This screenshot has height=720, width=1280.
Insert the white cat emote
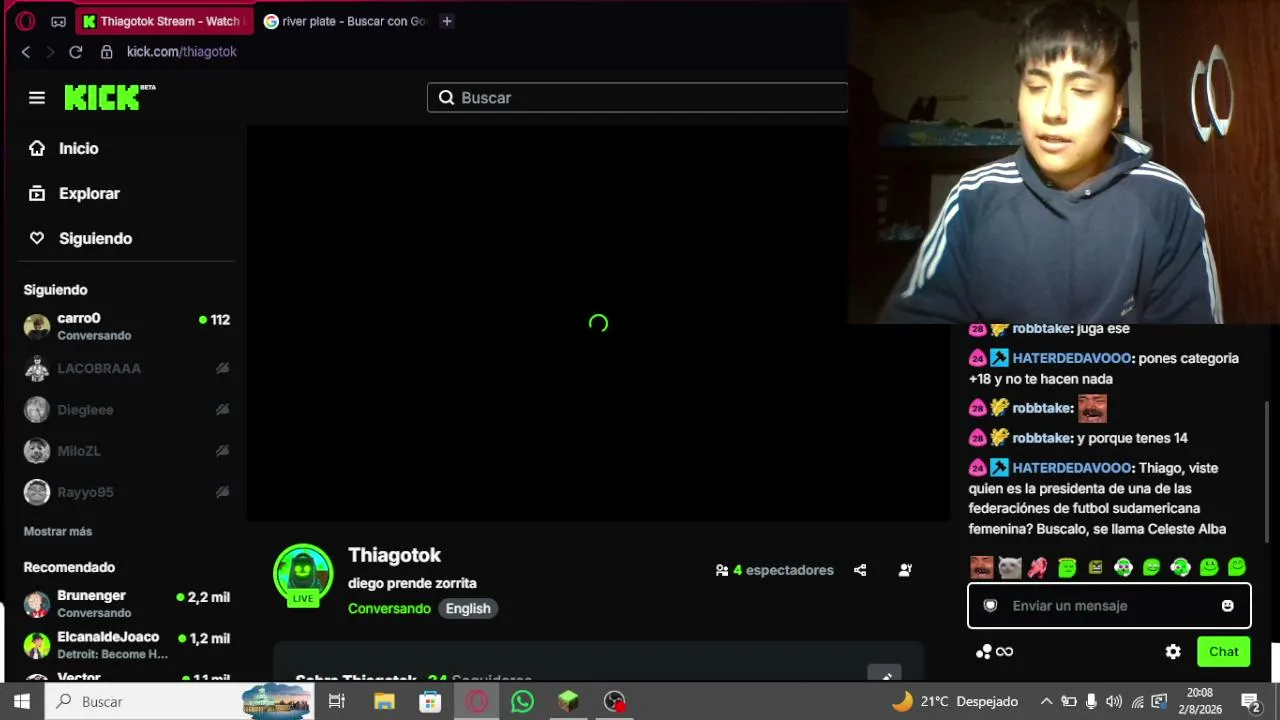(x=1010, y=567)
